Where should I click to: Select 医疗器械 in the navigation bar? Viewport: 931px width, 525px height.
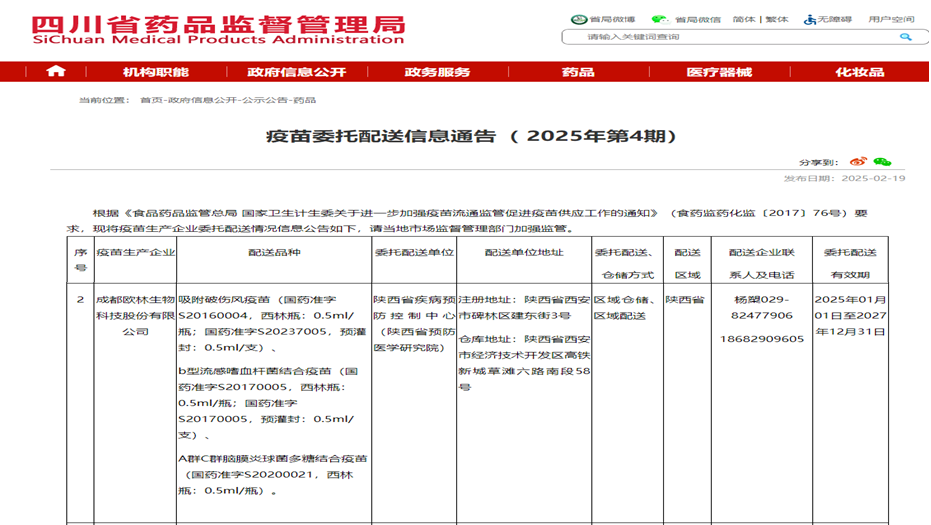click(x=719, y=72)
